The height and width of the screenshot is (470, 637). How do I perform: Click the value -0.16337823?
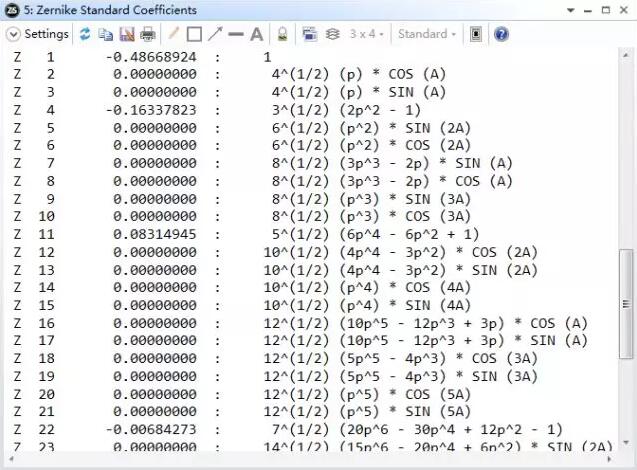pos(151,110)
